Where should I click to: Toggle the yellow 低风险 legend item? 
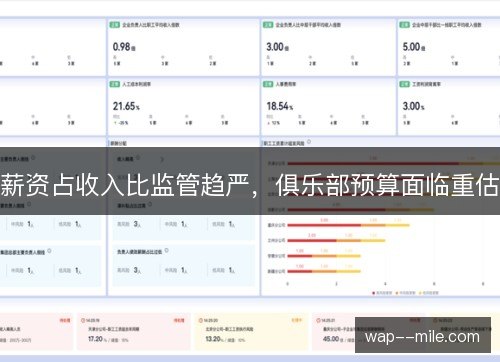click(429, 293)
